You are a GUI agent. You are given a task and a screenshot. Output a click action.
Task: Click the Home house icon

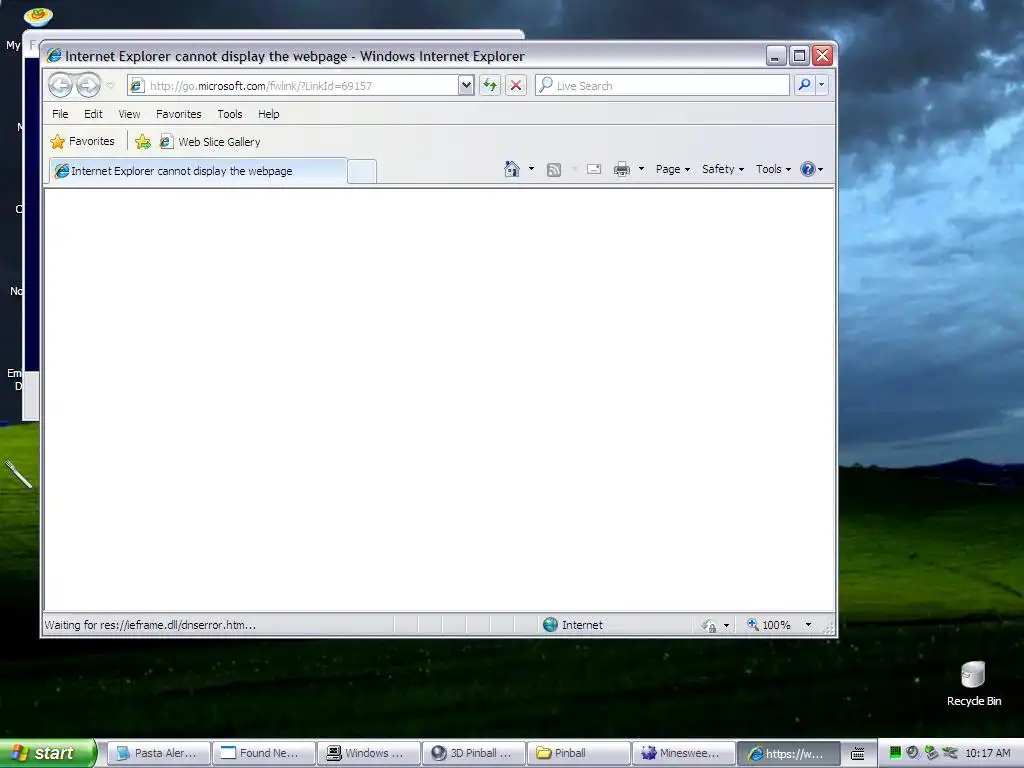pos(511,169)
